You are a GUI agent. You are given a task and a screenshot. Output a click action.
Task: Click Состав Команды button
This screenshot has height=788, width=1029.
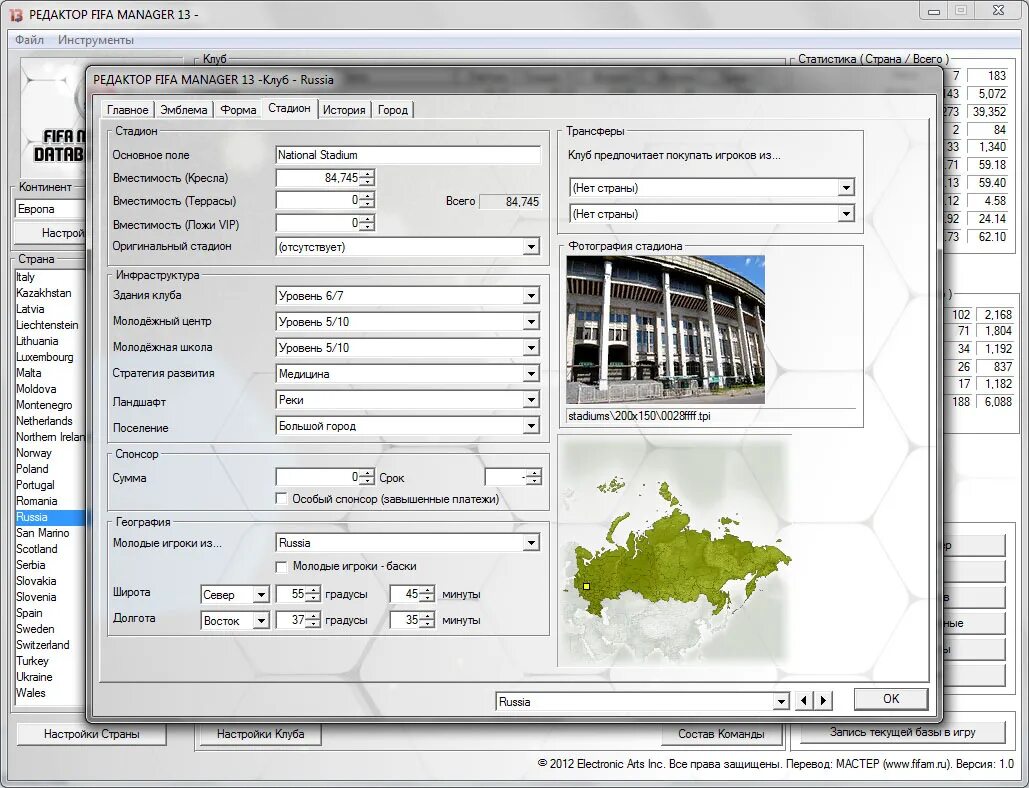(x=721, y=734)
